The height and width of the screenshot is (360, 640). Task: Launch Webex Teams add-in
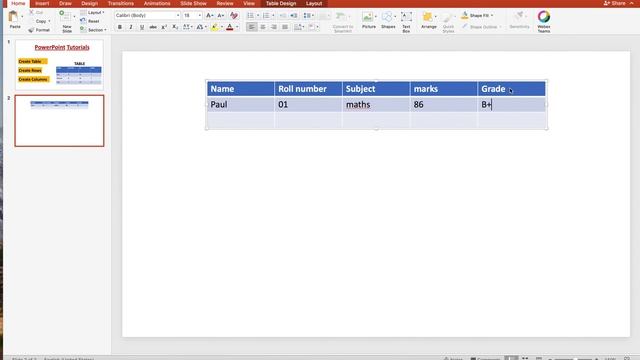coord(544,22)
